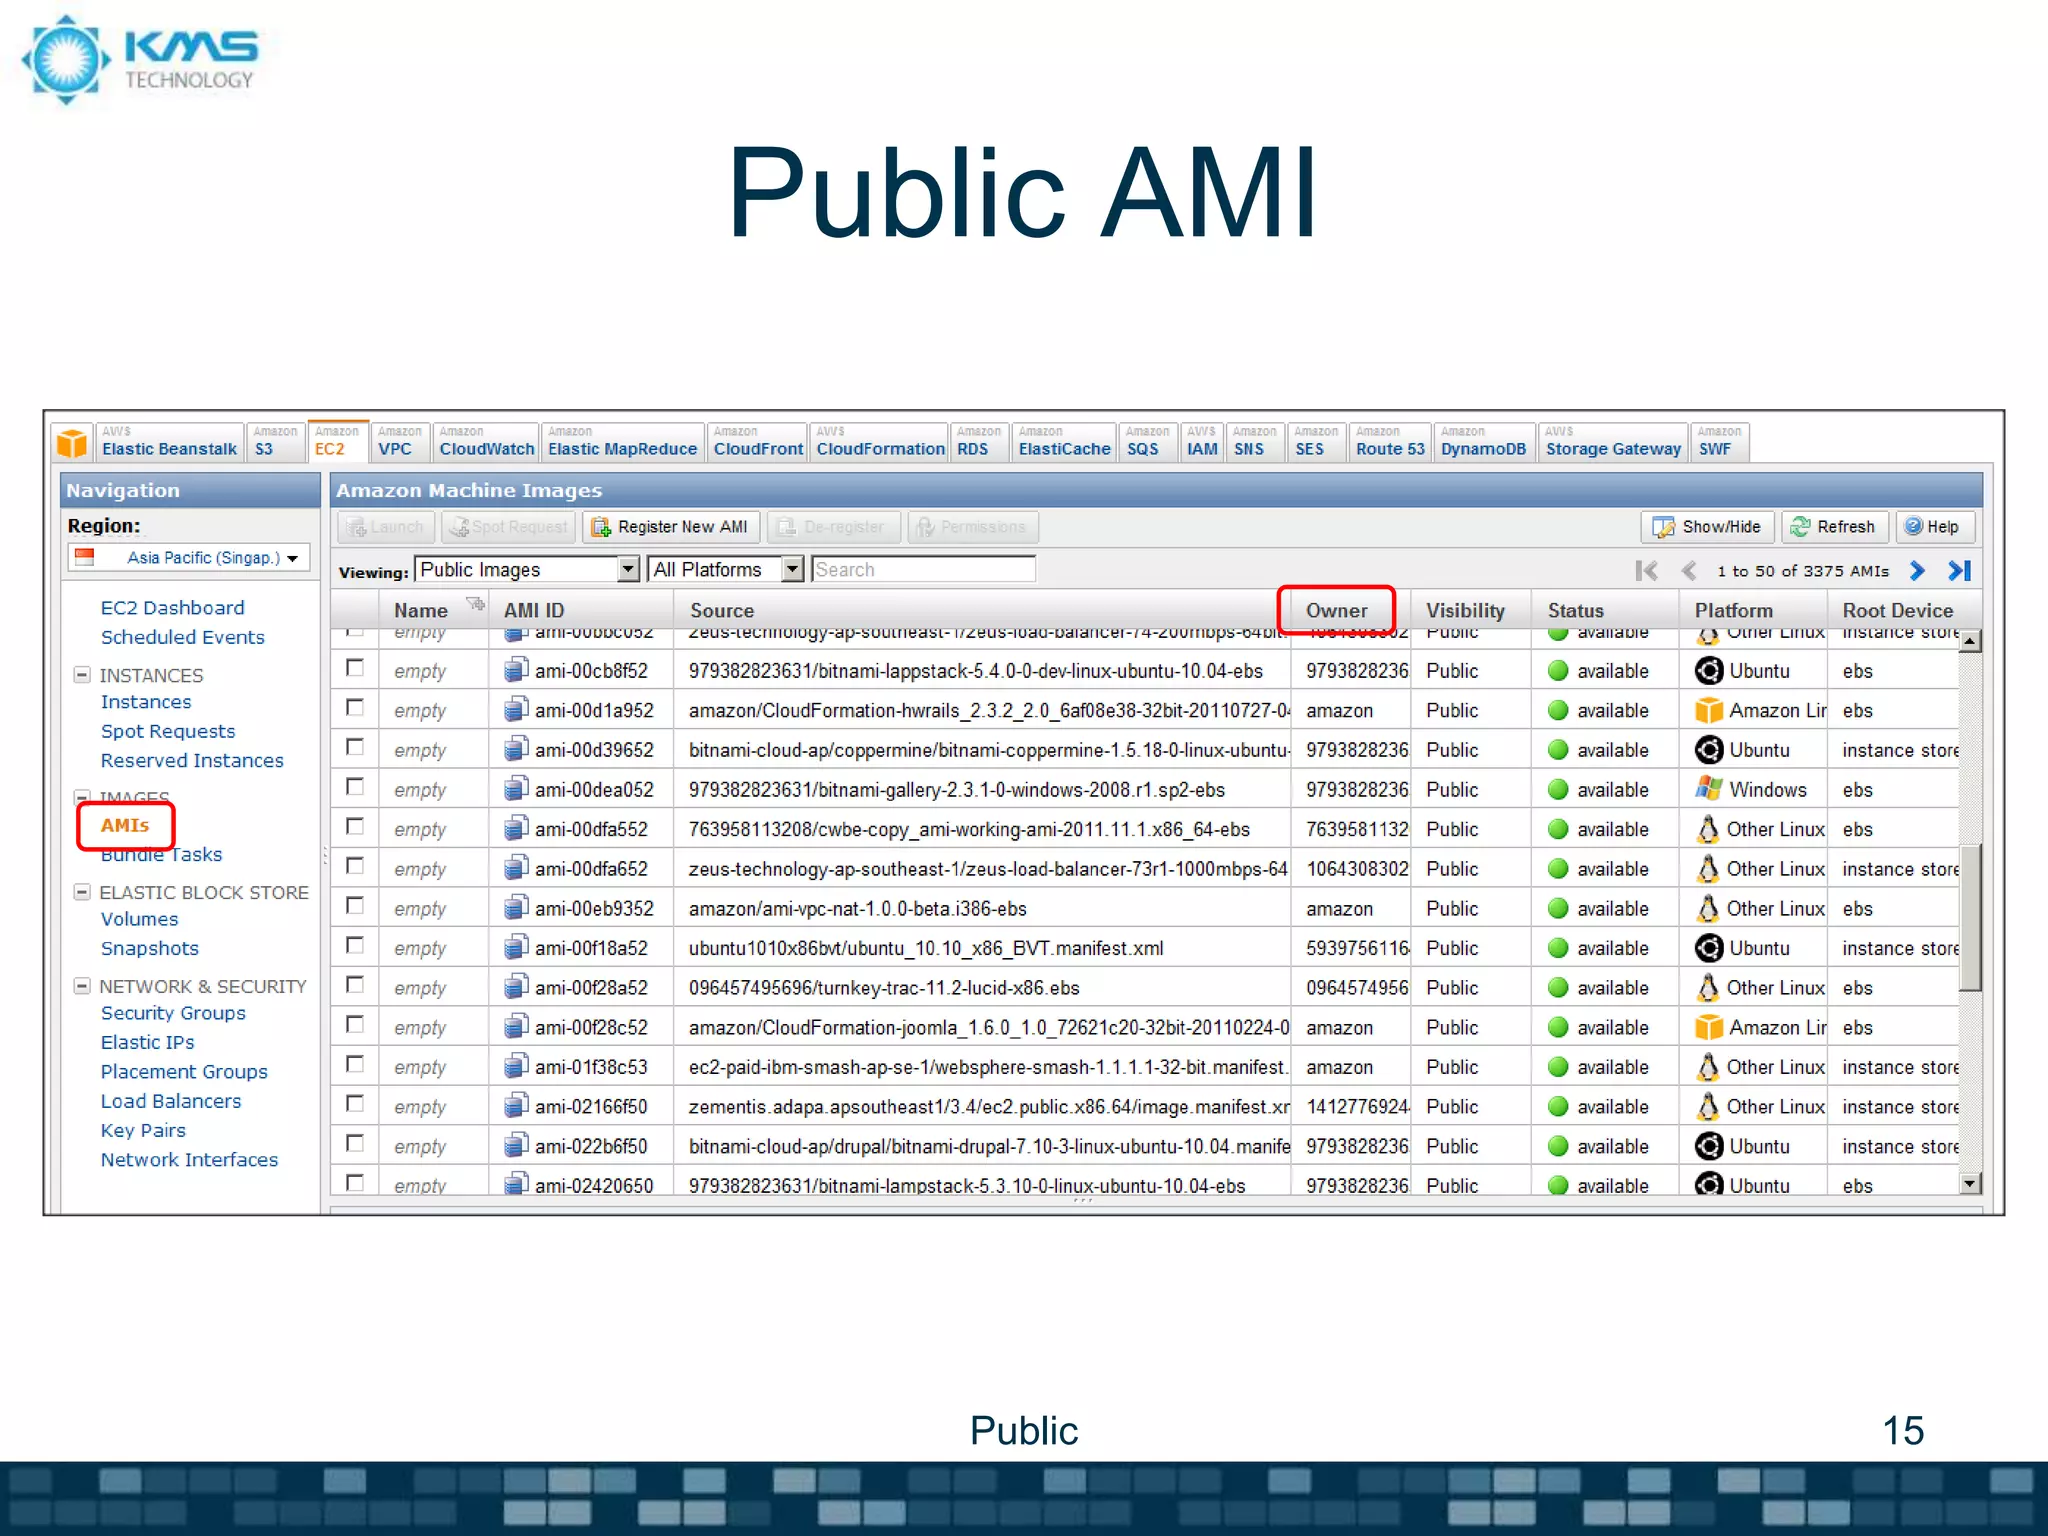Image resolution: width=2048 pixels, height=1536 pixels.
Task: Check the box for ami-00f18a52
Action: (354, 945)
